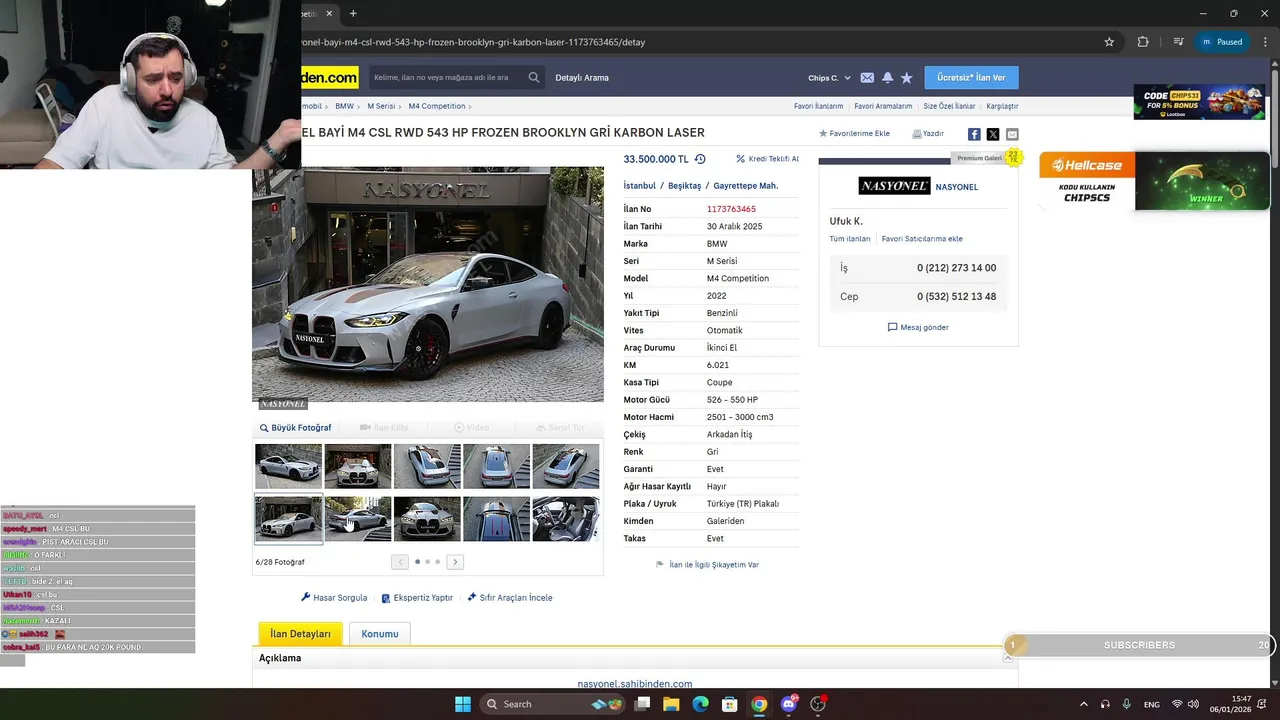Open favorites star icon in header

click(x=906, y=78)
